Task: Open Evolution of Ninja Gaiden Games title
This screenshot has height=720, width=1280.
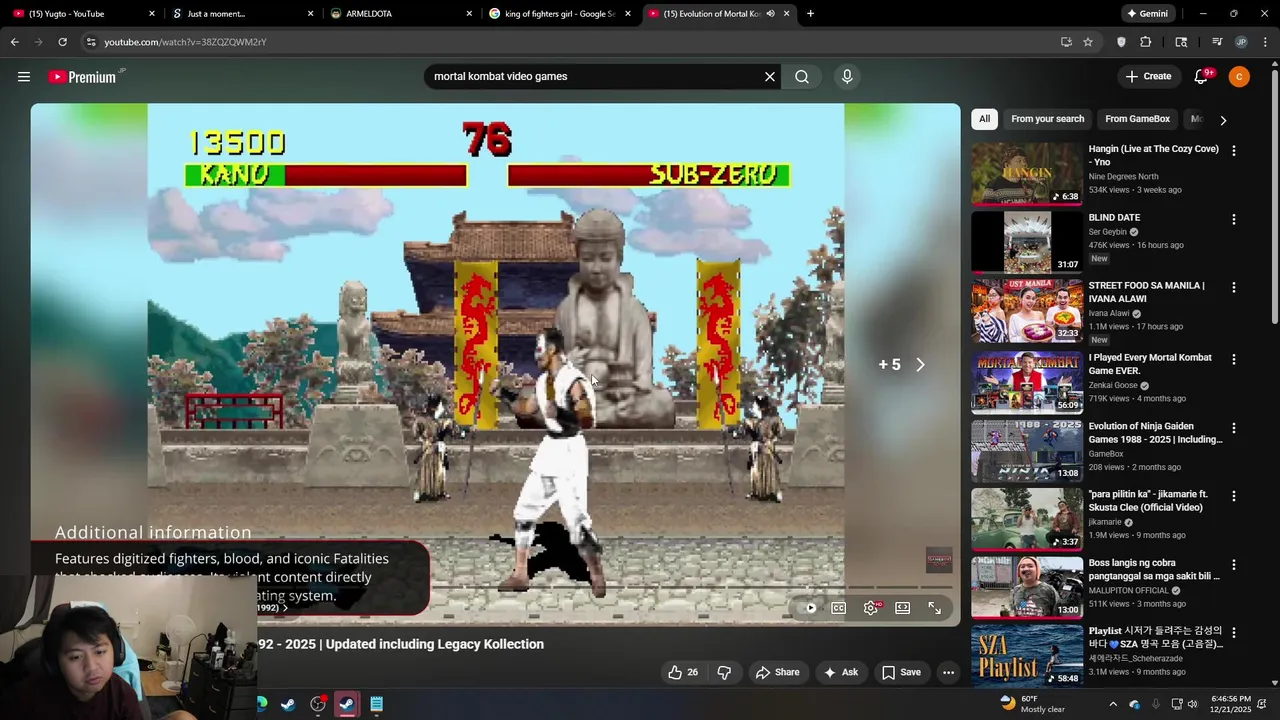Action: [x=1155, y=433]
